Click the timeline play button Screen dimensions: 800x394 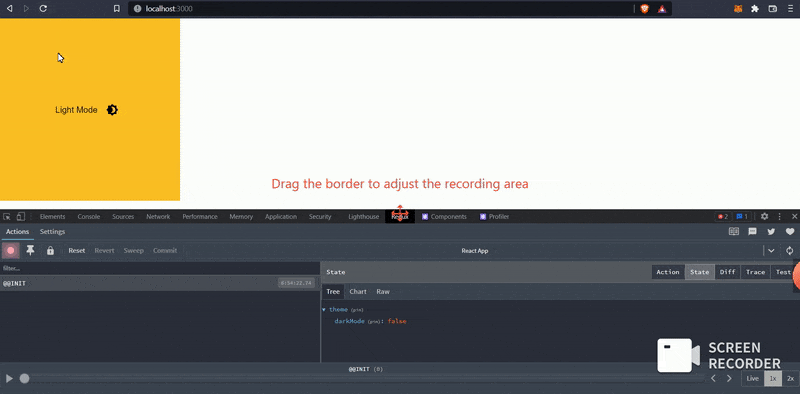pyautogui.click(x=9, y=378)
